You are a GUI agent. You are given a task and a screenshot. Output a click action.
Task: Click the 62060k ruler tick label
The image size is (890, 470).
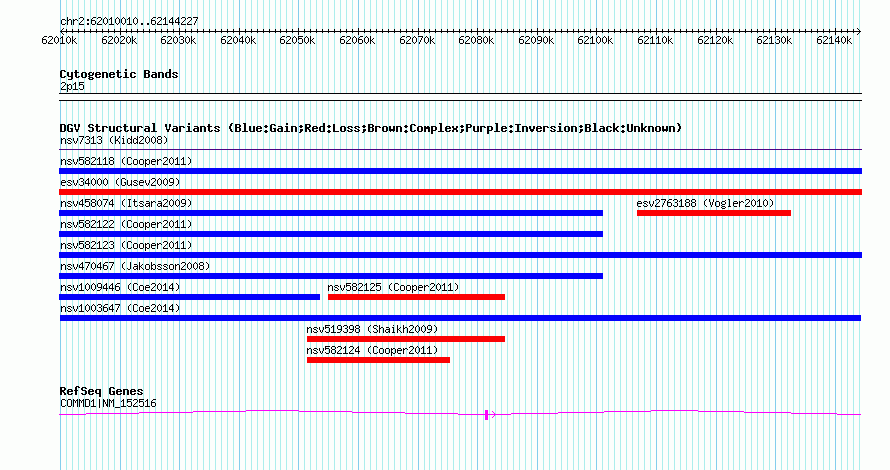(357, 40)
